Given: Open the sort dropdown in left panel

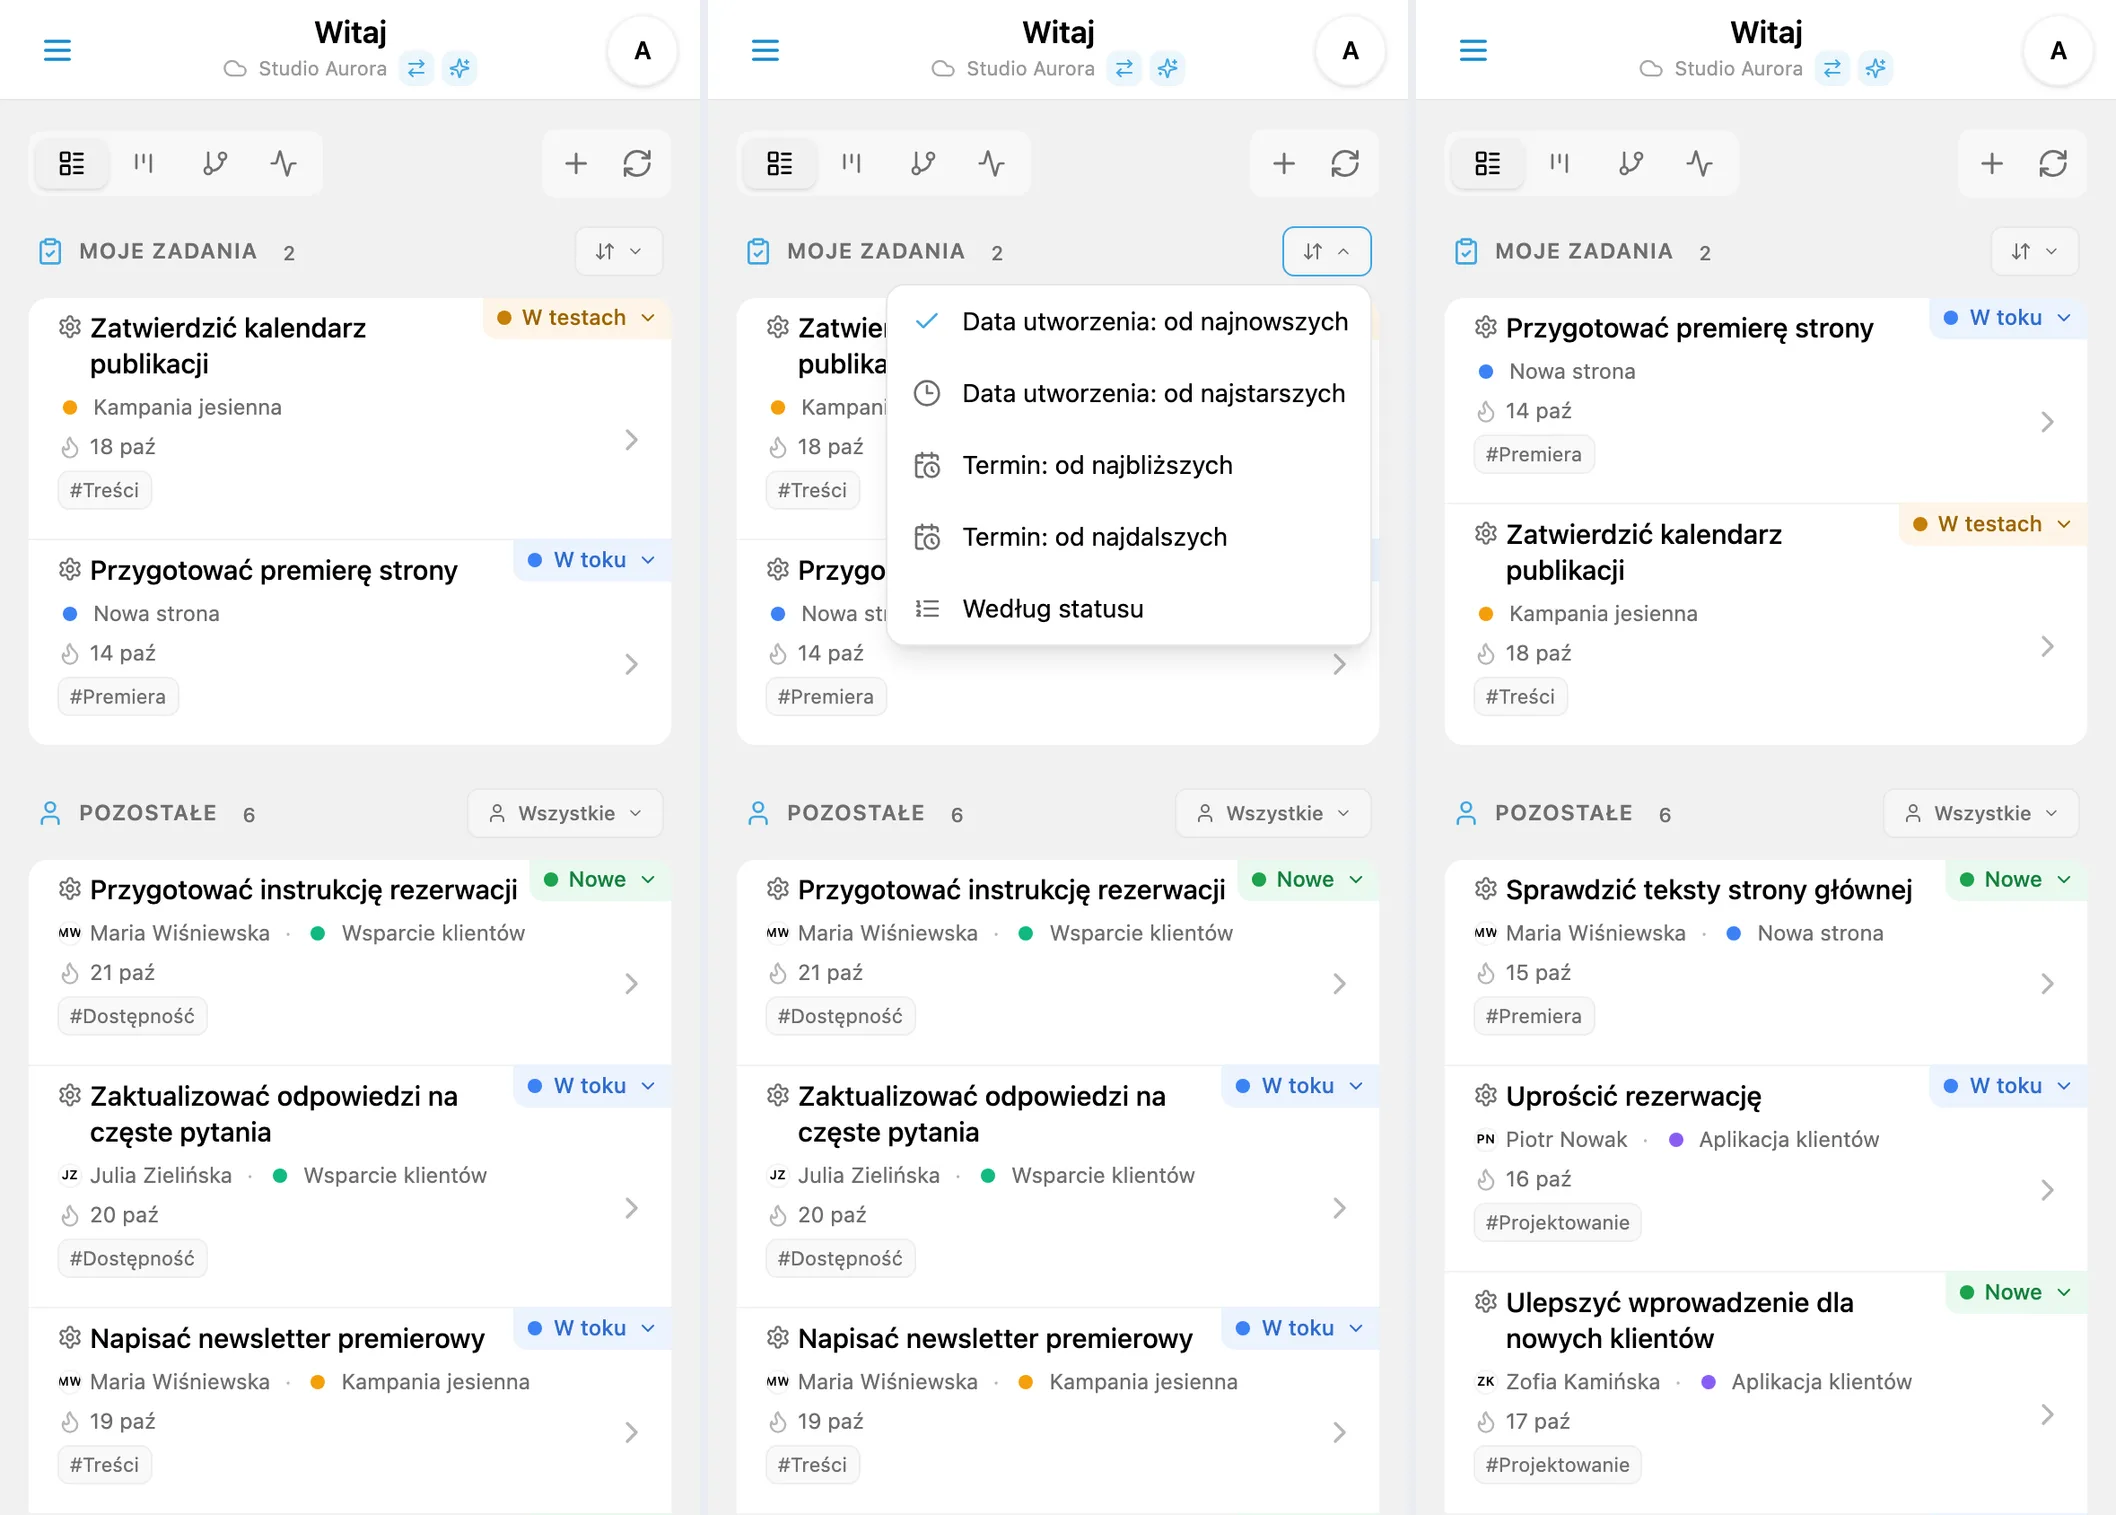Looking at the screenshot, I should [619, 252].
